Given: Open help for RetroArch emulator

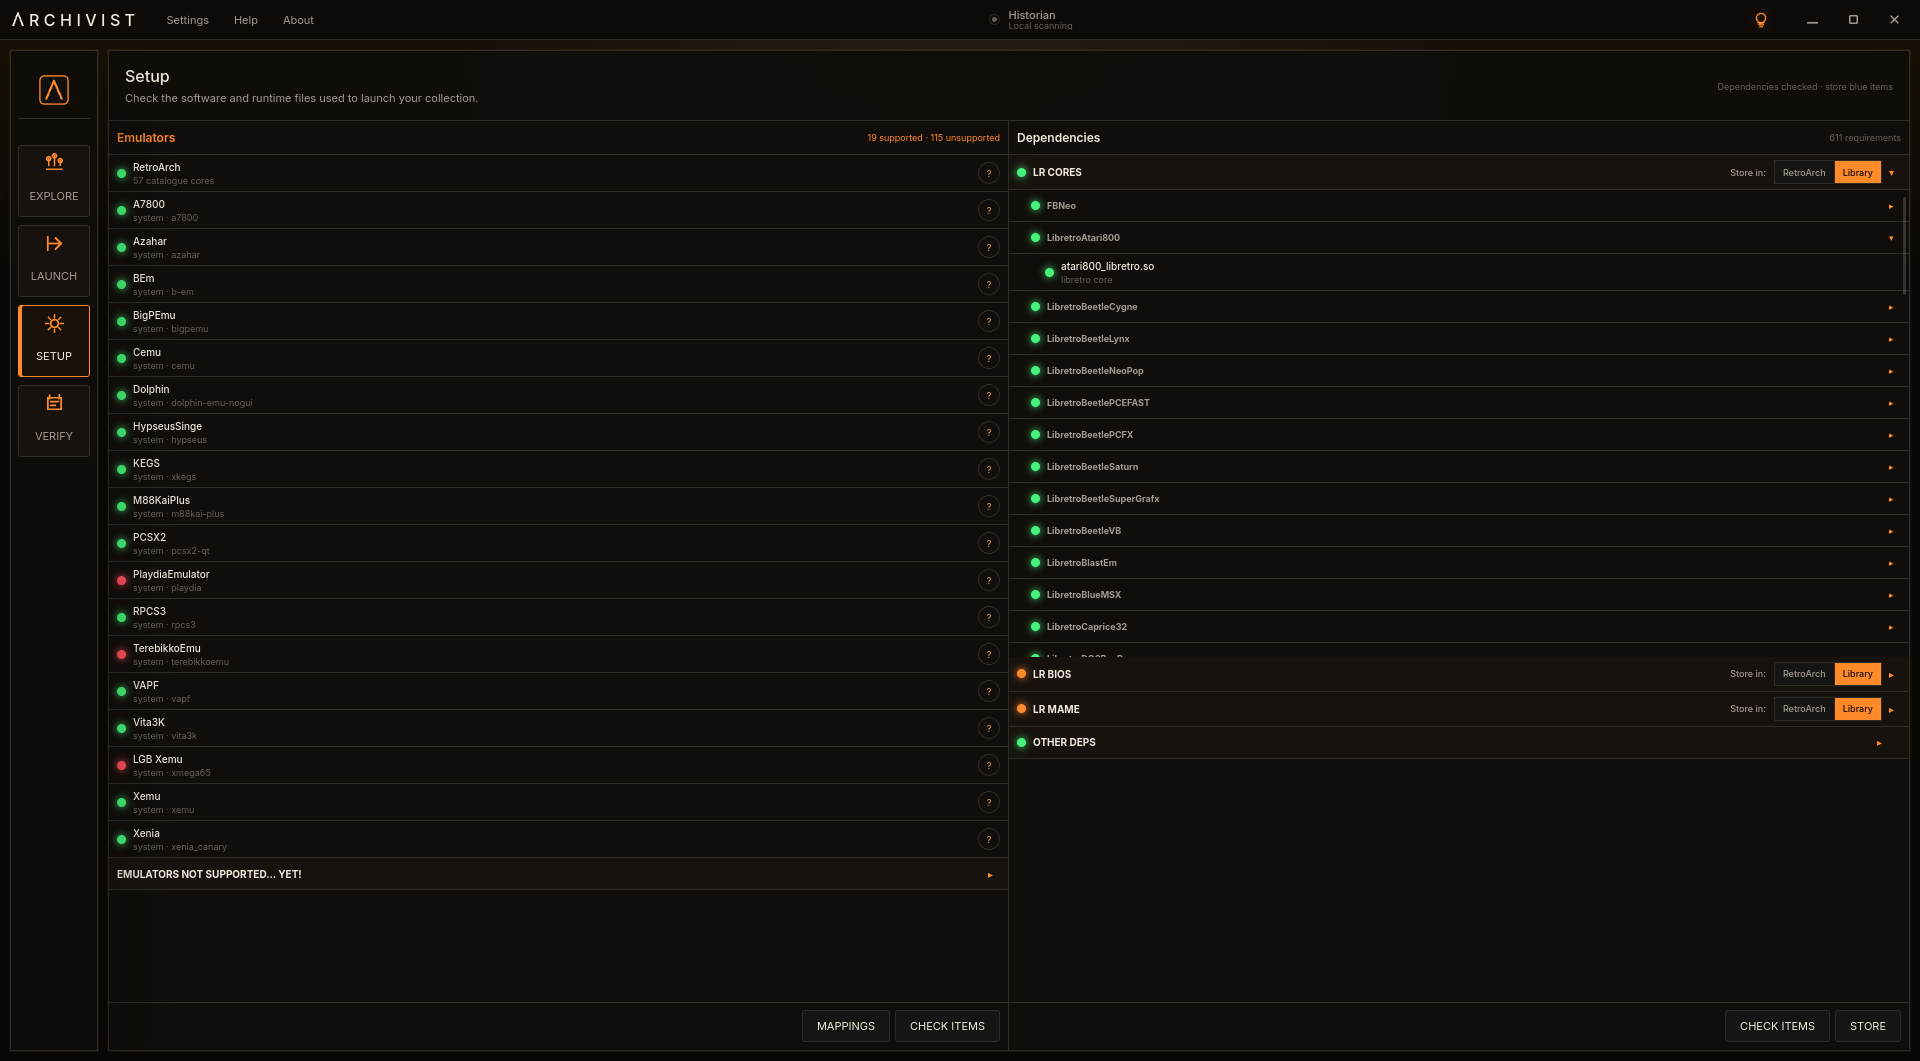Looking at the screenshot, I should pyautogui.click(x=989, y=173).
